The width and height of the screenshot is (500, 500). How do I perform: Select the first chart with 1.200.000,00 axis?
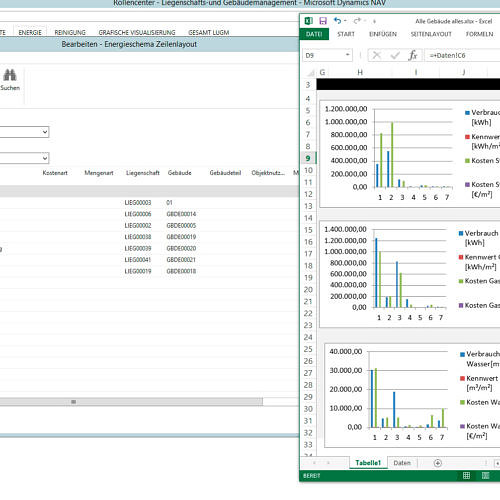click(x=410, y=154)
